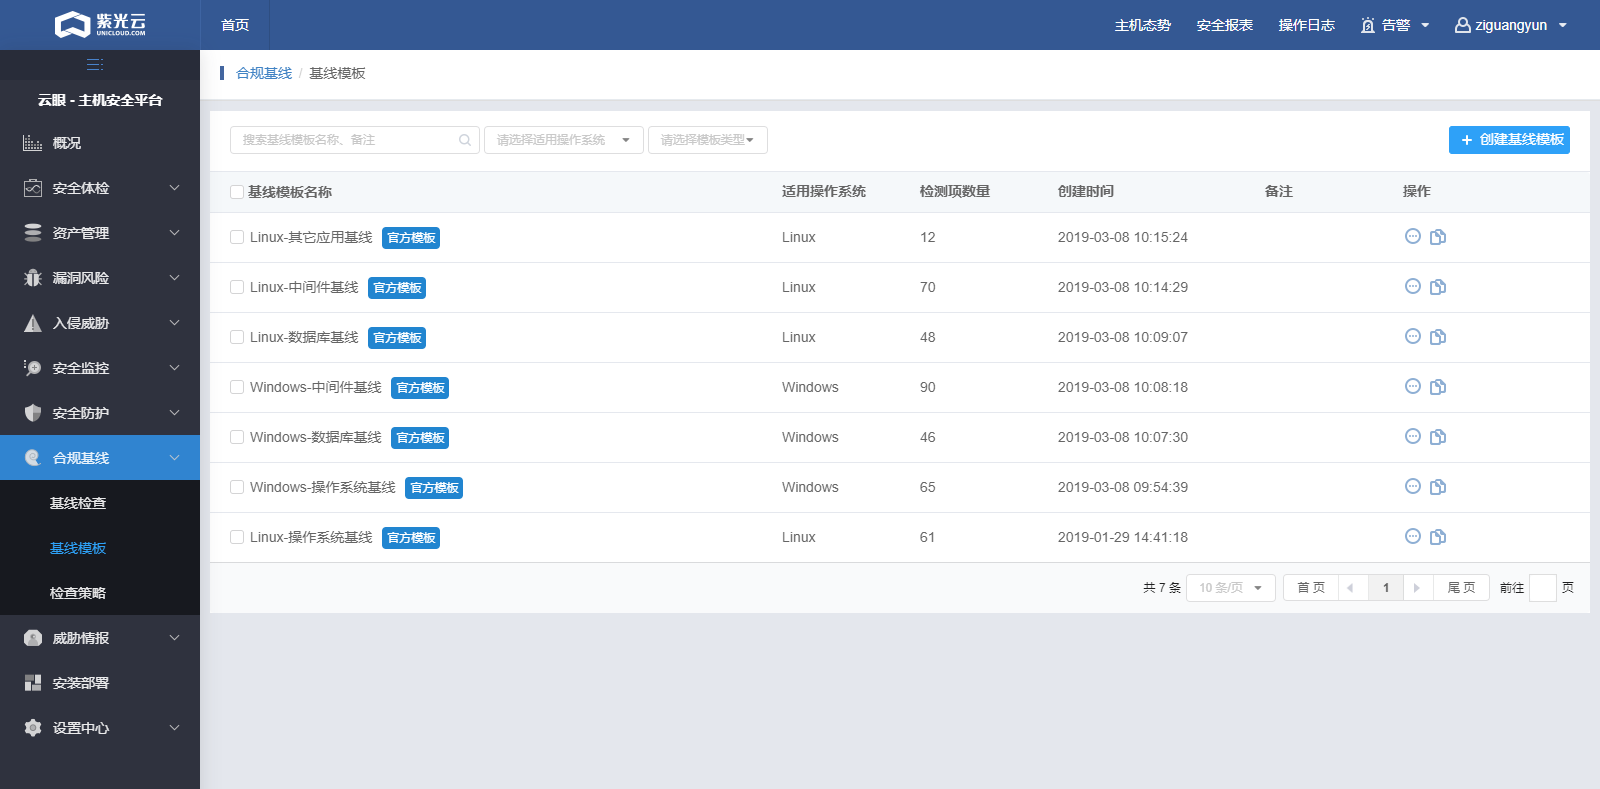Click the 安全监控 monitor icon
The height and width of the screenshot is (789, 1600).
pyautogui.click(x=33, y=368)
